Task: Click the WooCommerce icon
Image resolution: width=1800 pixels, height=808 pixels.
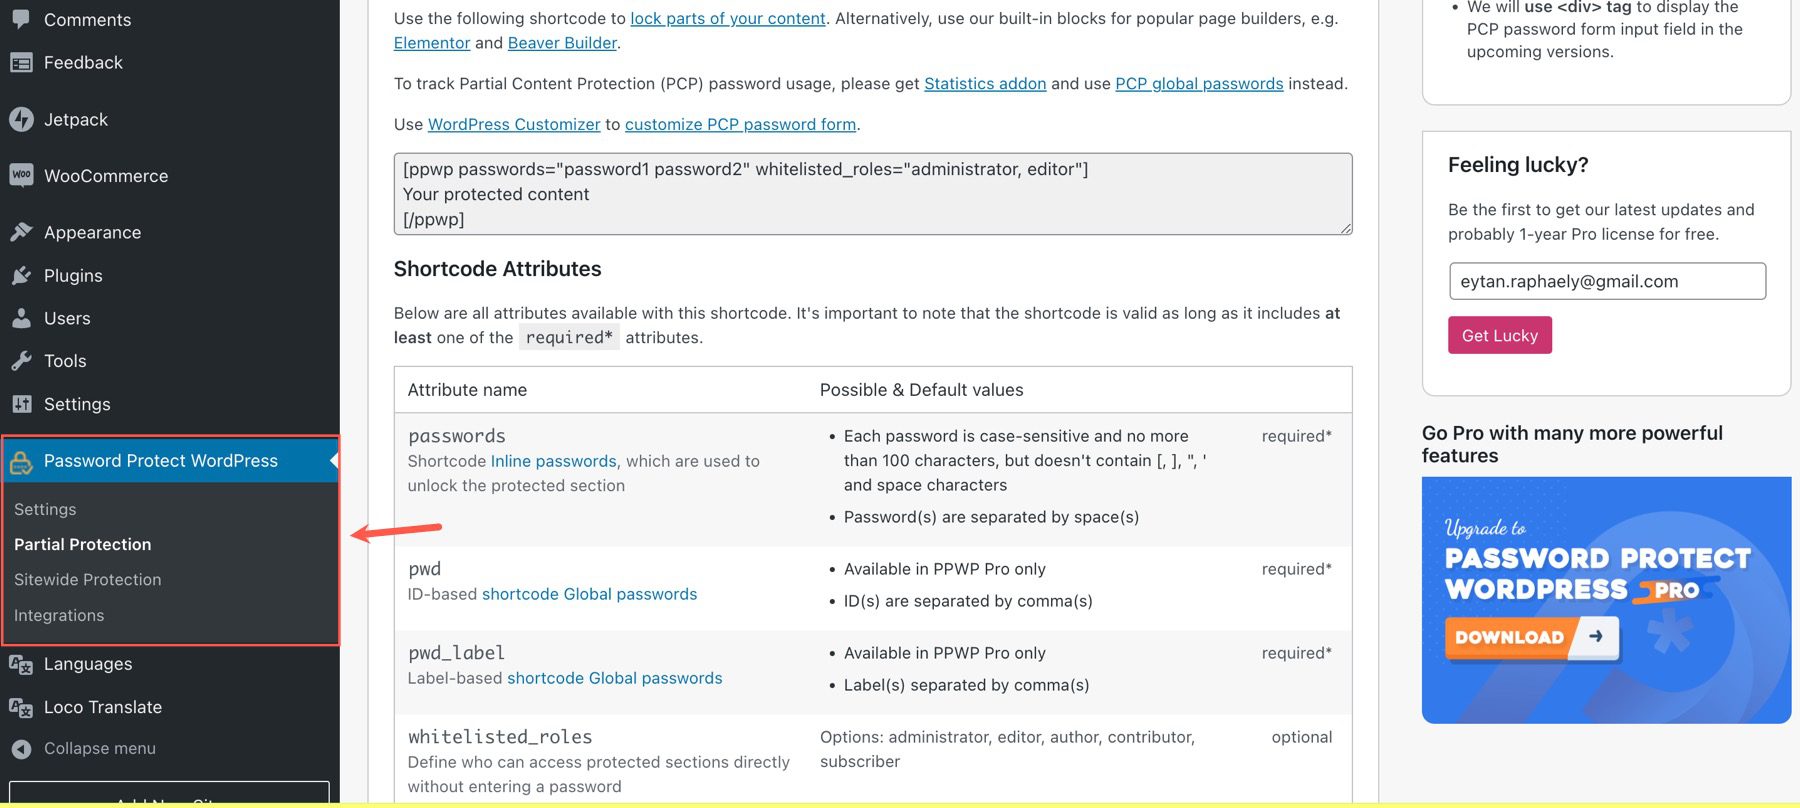Action: click(x=21, y=176)
